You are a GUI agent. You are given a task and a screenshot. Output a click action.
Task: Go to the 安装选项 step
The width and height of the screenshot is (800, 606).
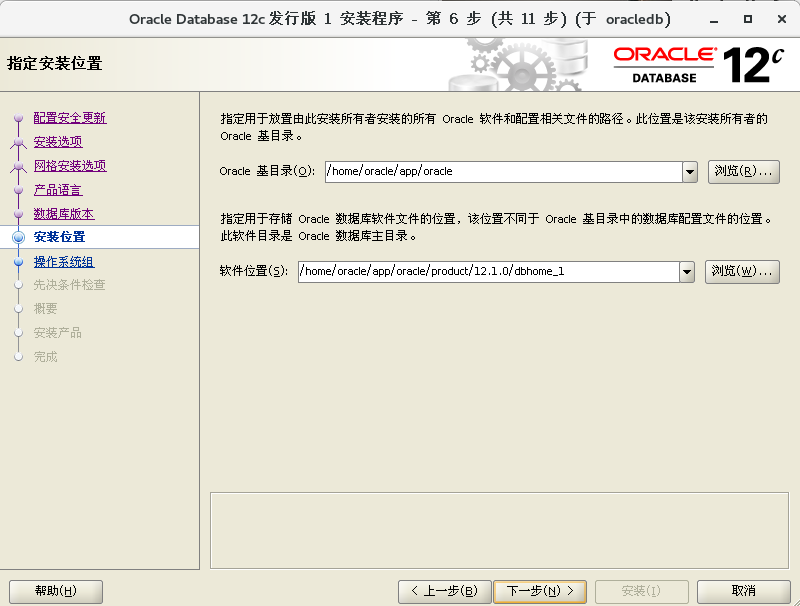[x=58, y=142]
